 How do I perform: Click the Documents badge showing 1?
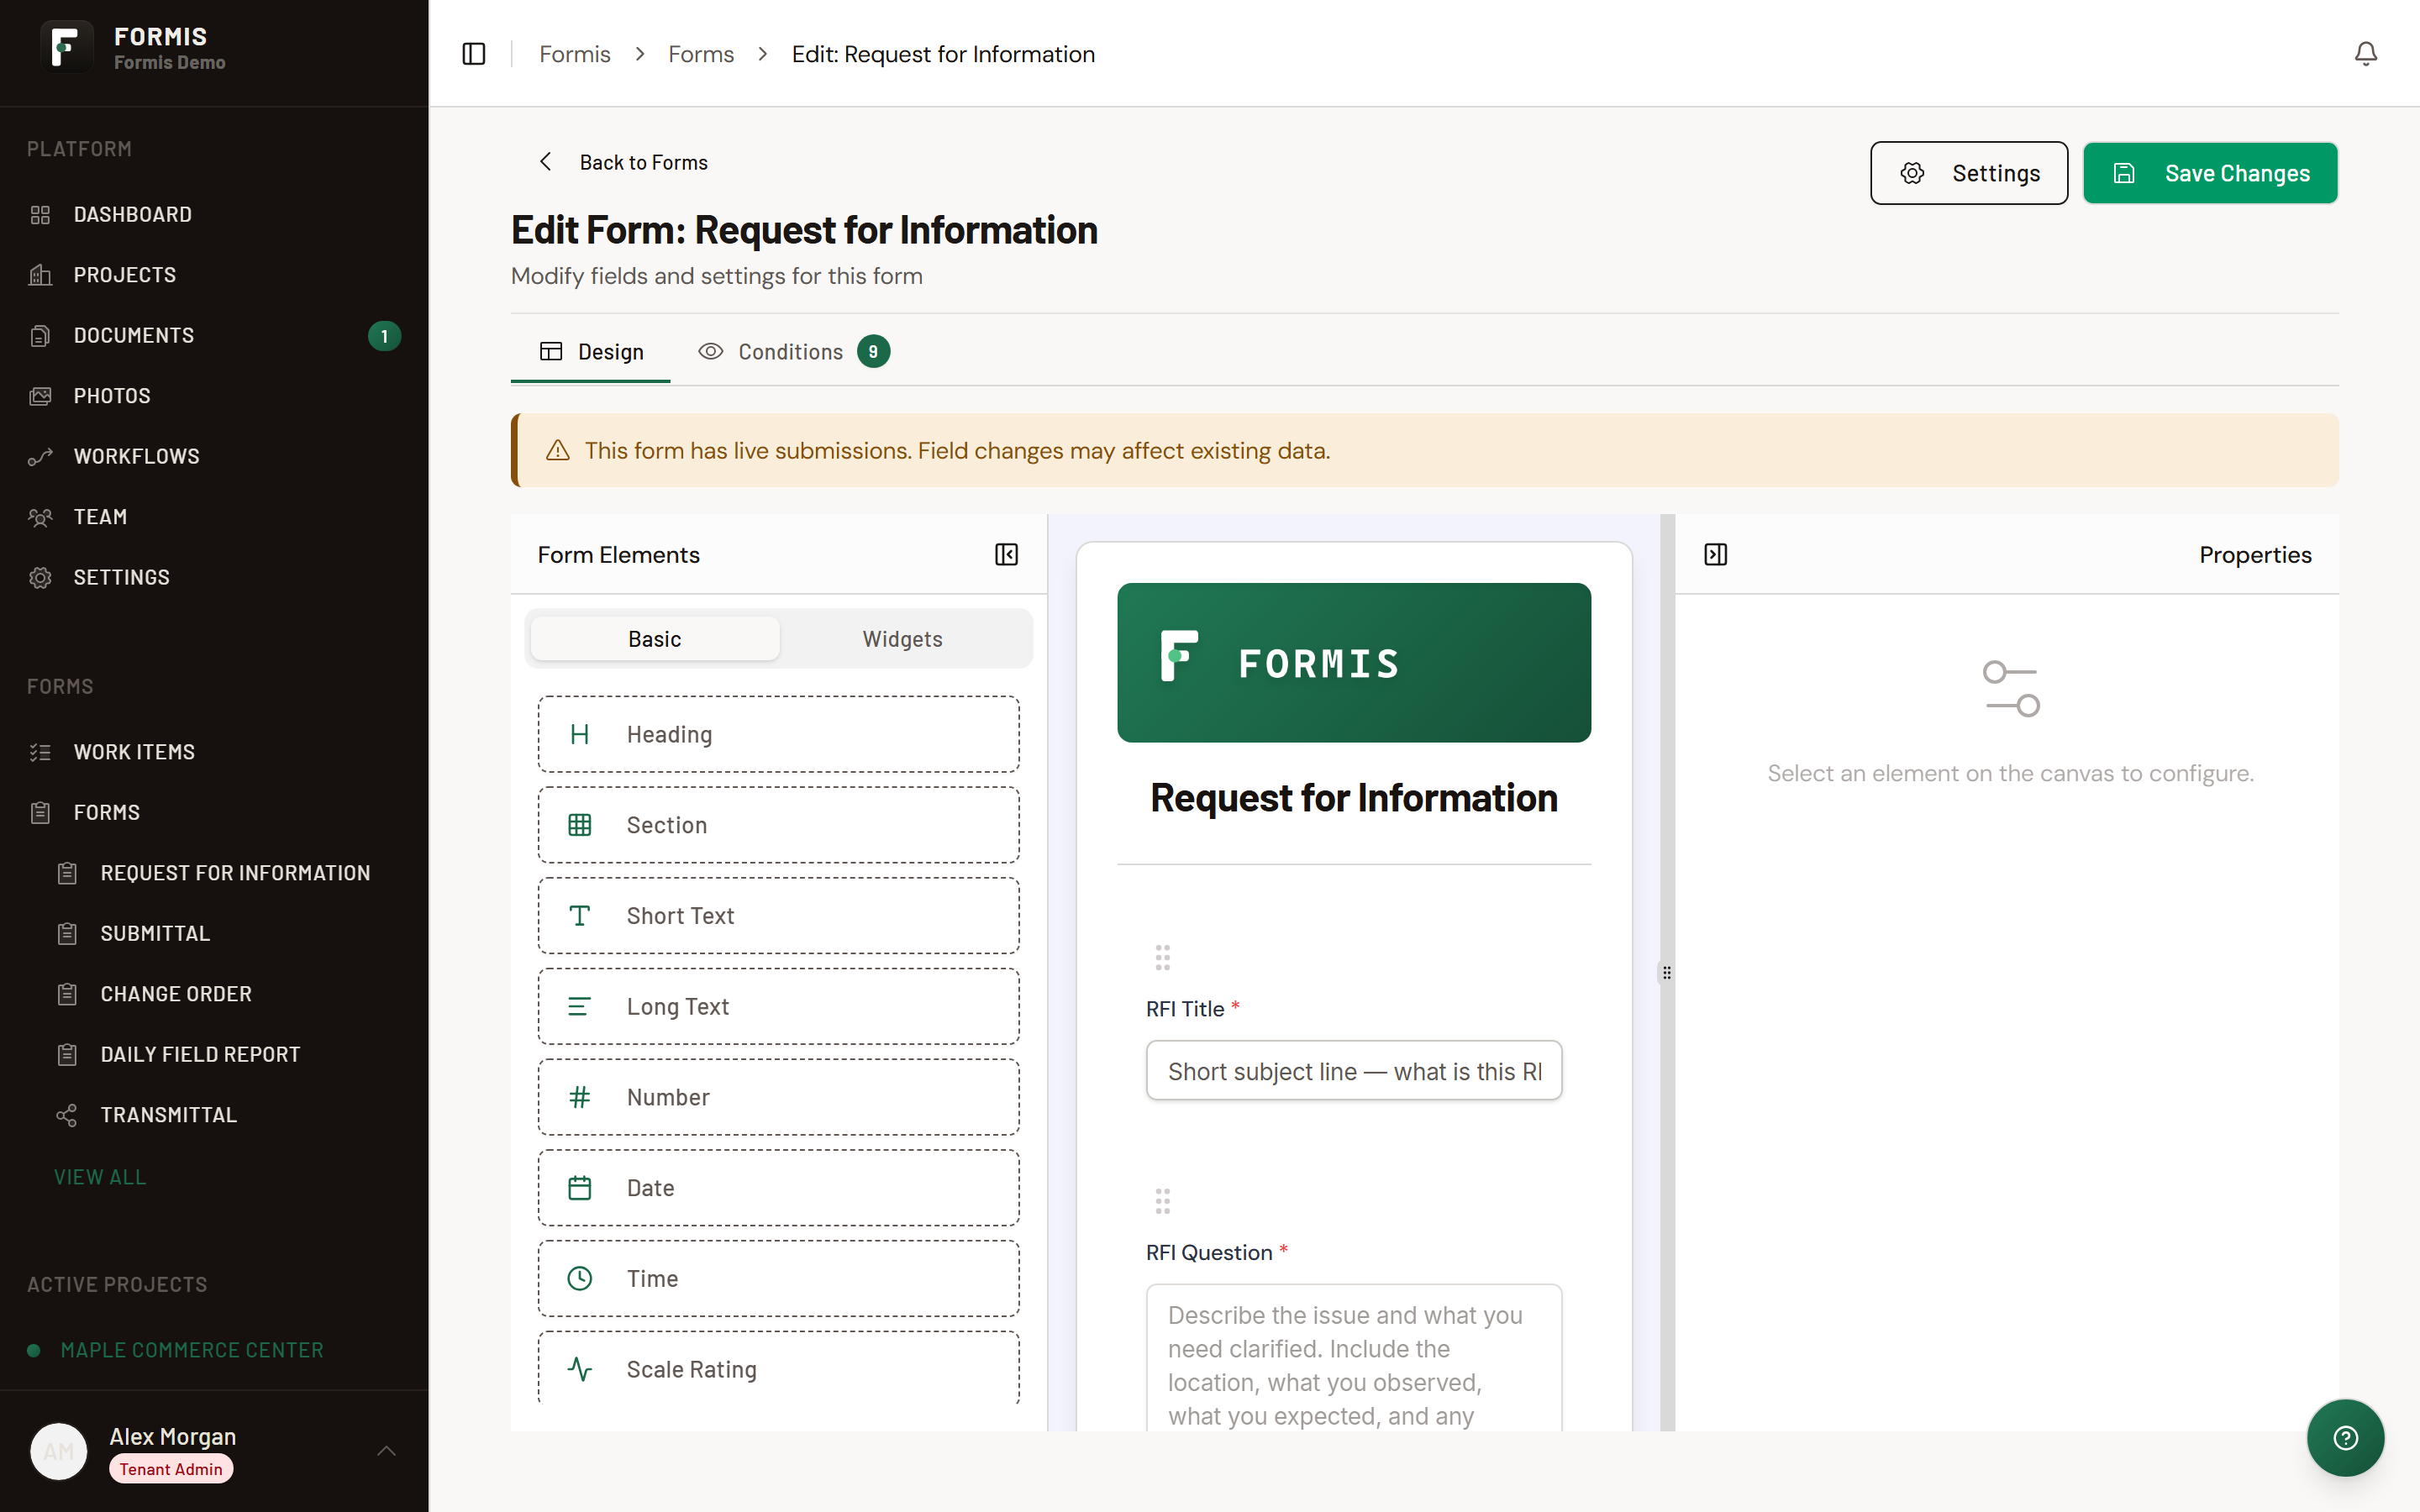click(x=384, y=336)
